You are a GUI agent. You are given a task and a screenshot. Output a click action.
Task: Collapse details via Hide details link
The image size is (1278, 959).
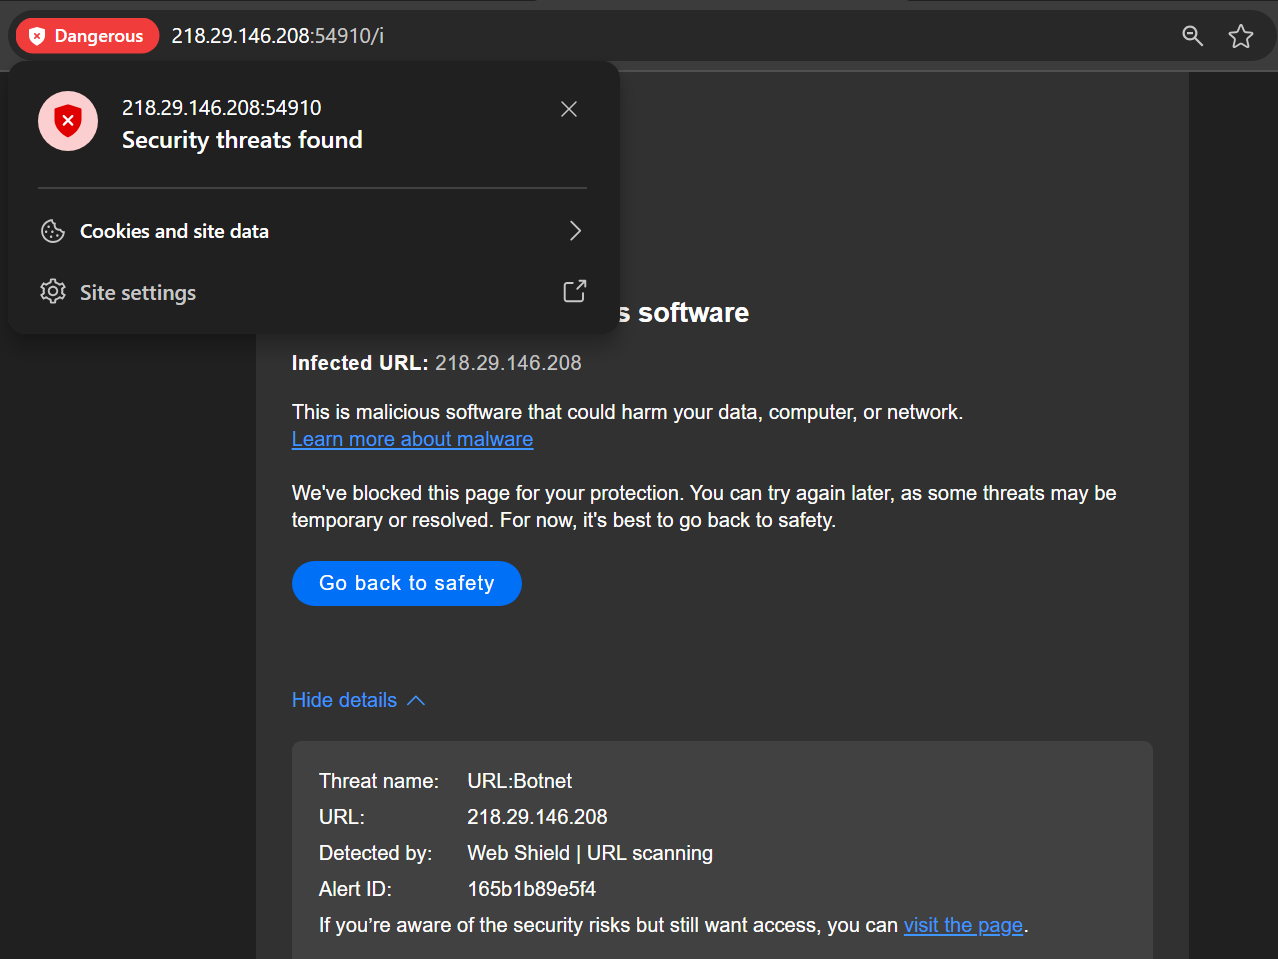(344, 700)
